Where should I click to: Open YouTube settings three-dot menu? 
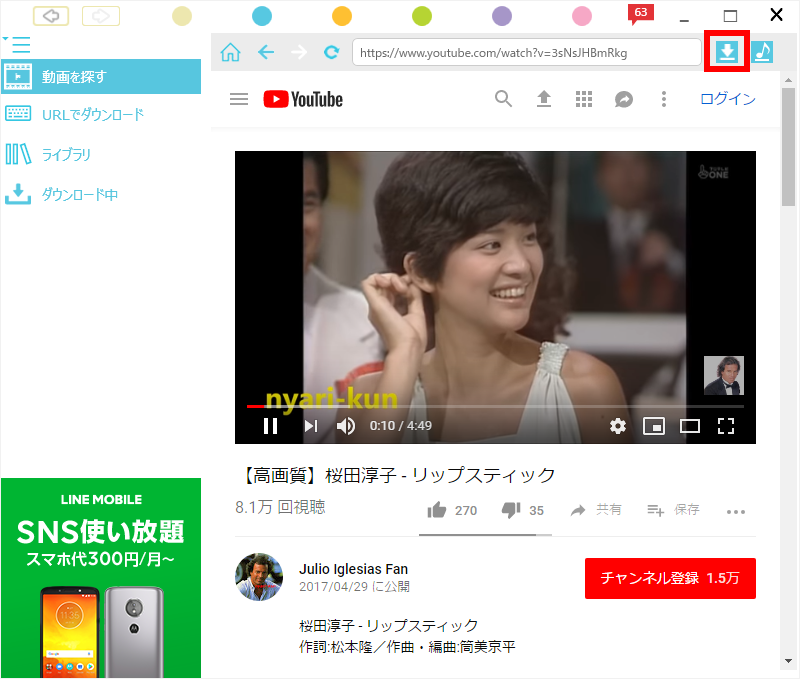(x=664, y=99)
